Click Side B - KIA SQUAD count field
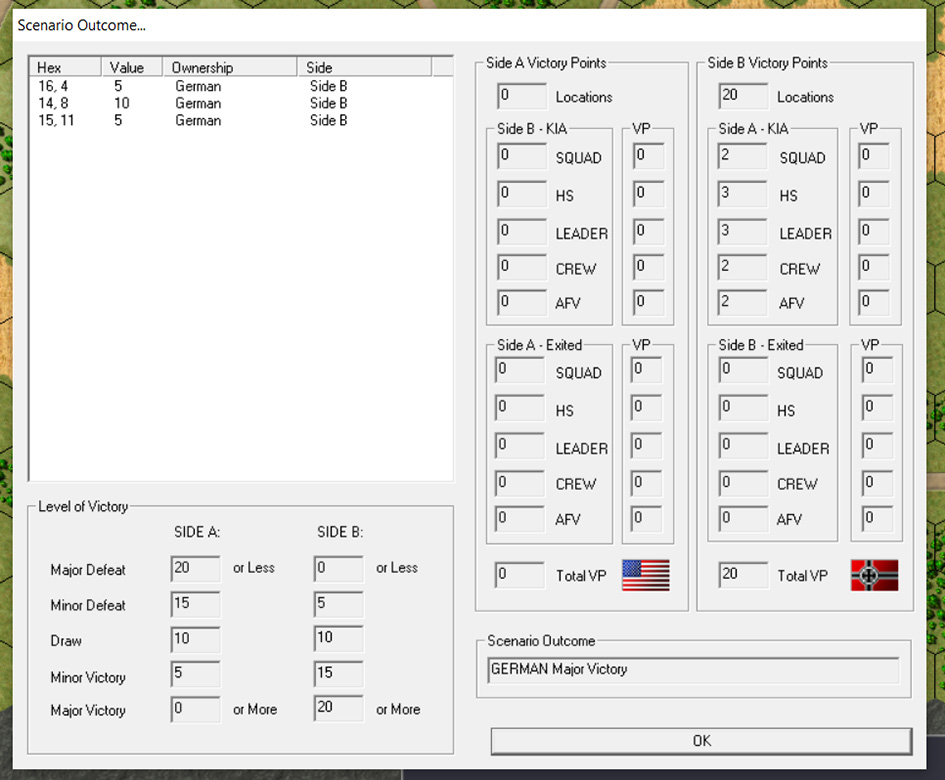Image resolution: width=945 pixels, height=780 pixels. 522,156
